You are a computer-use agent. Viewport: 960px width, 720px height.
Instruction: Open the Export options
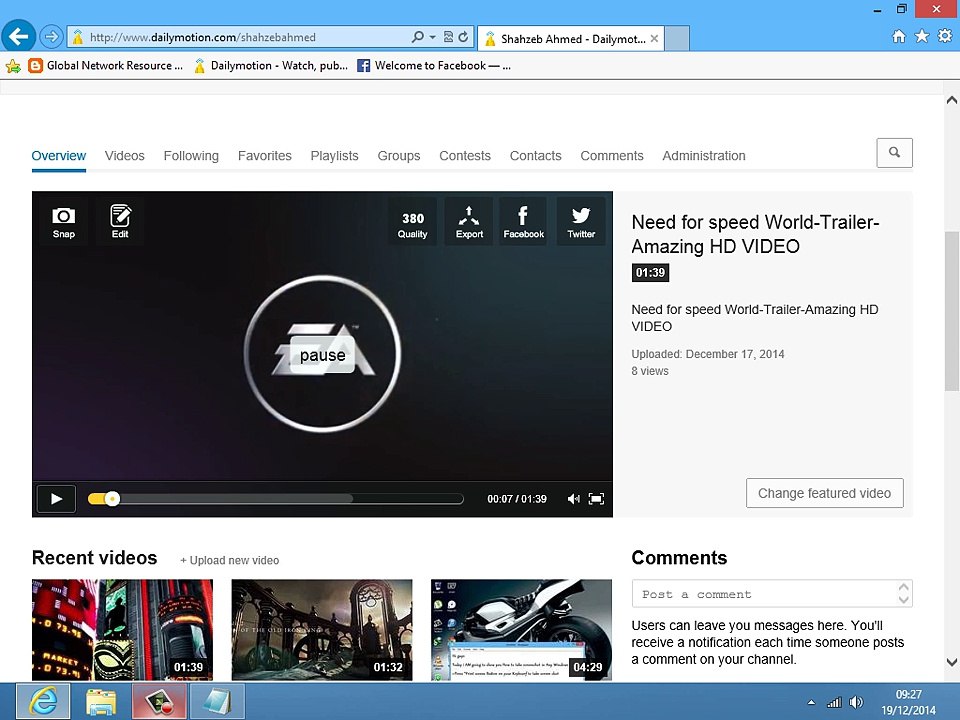[x=469, y=222]
